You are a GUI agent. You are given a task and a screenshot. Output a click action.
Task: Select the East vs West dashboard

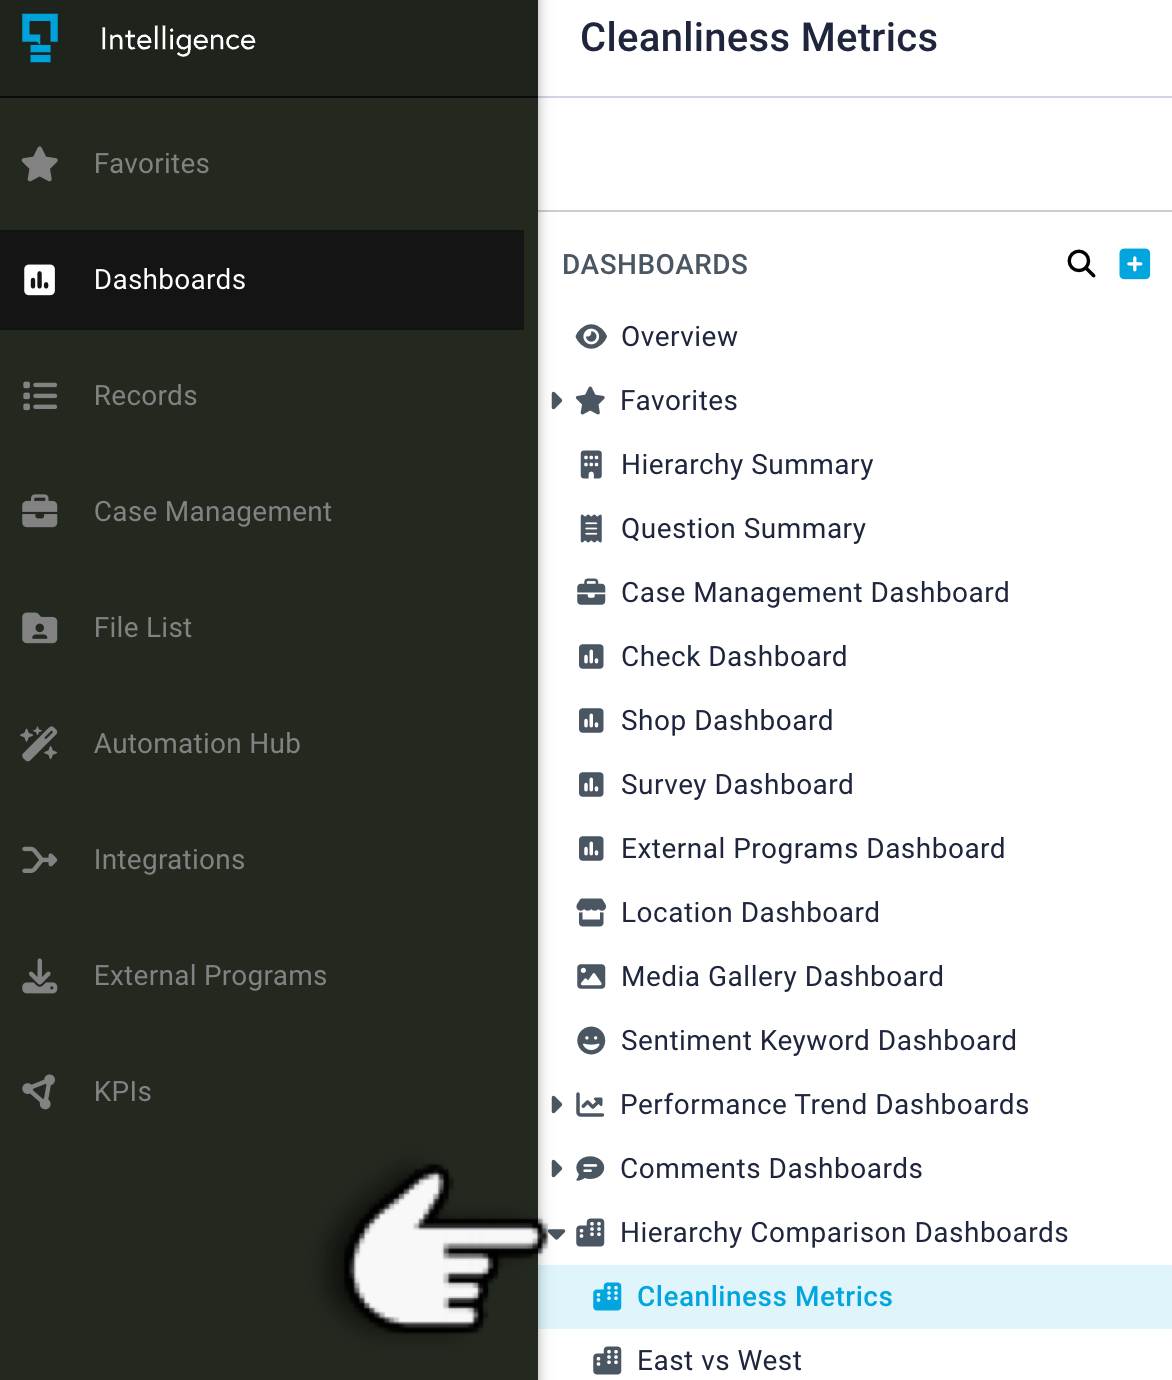tap(719, 1360)
